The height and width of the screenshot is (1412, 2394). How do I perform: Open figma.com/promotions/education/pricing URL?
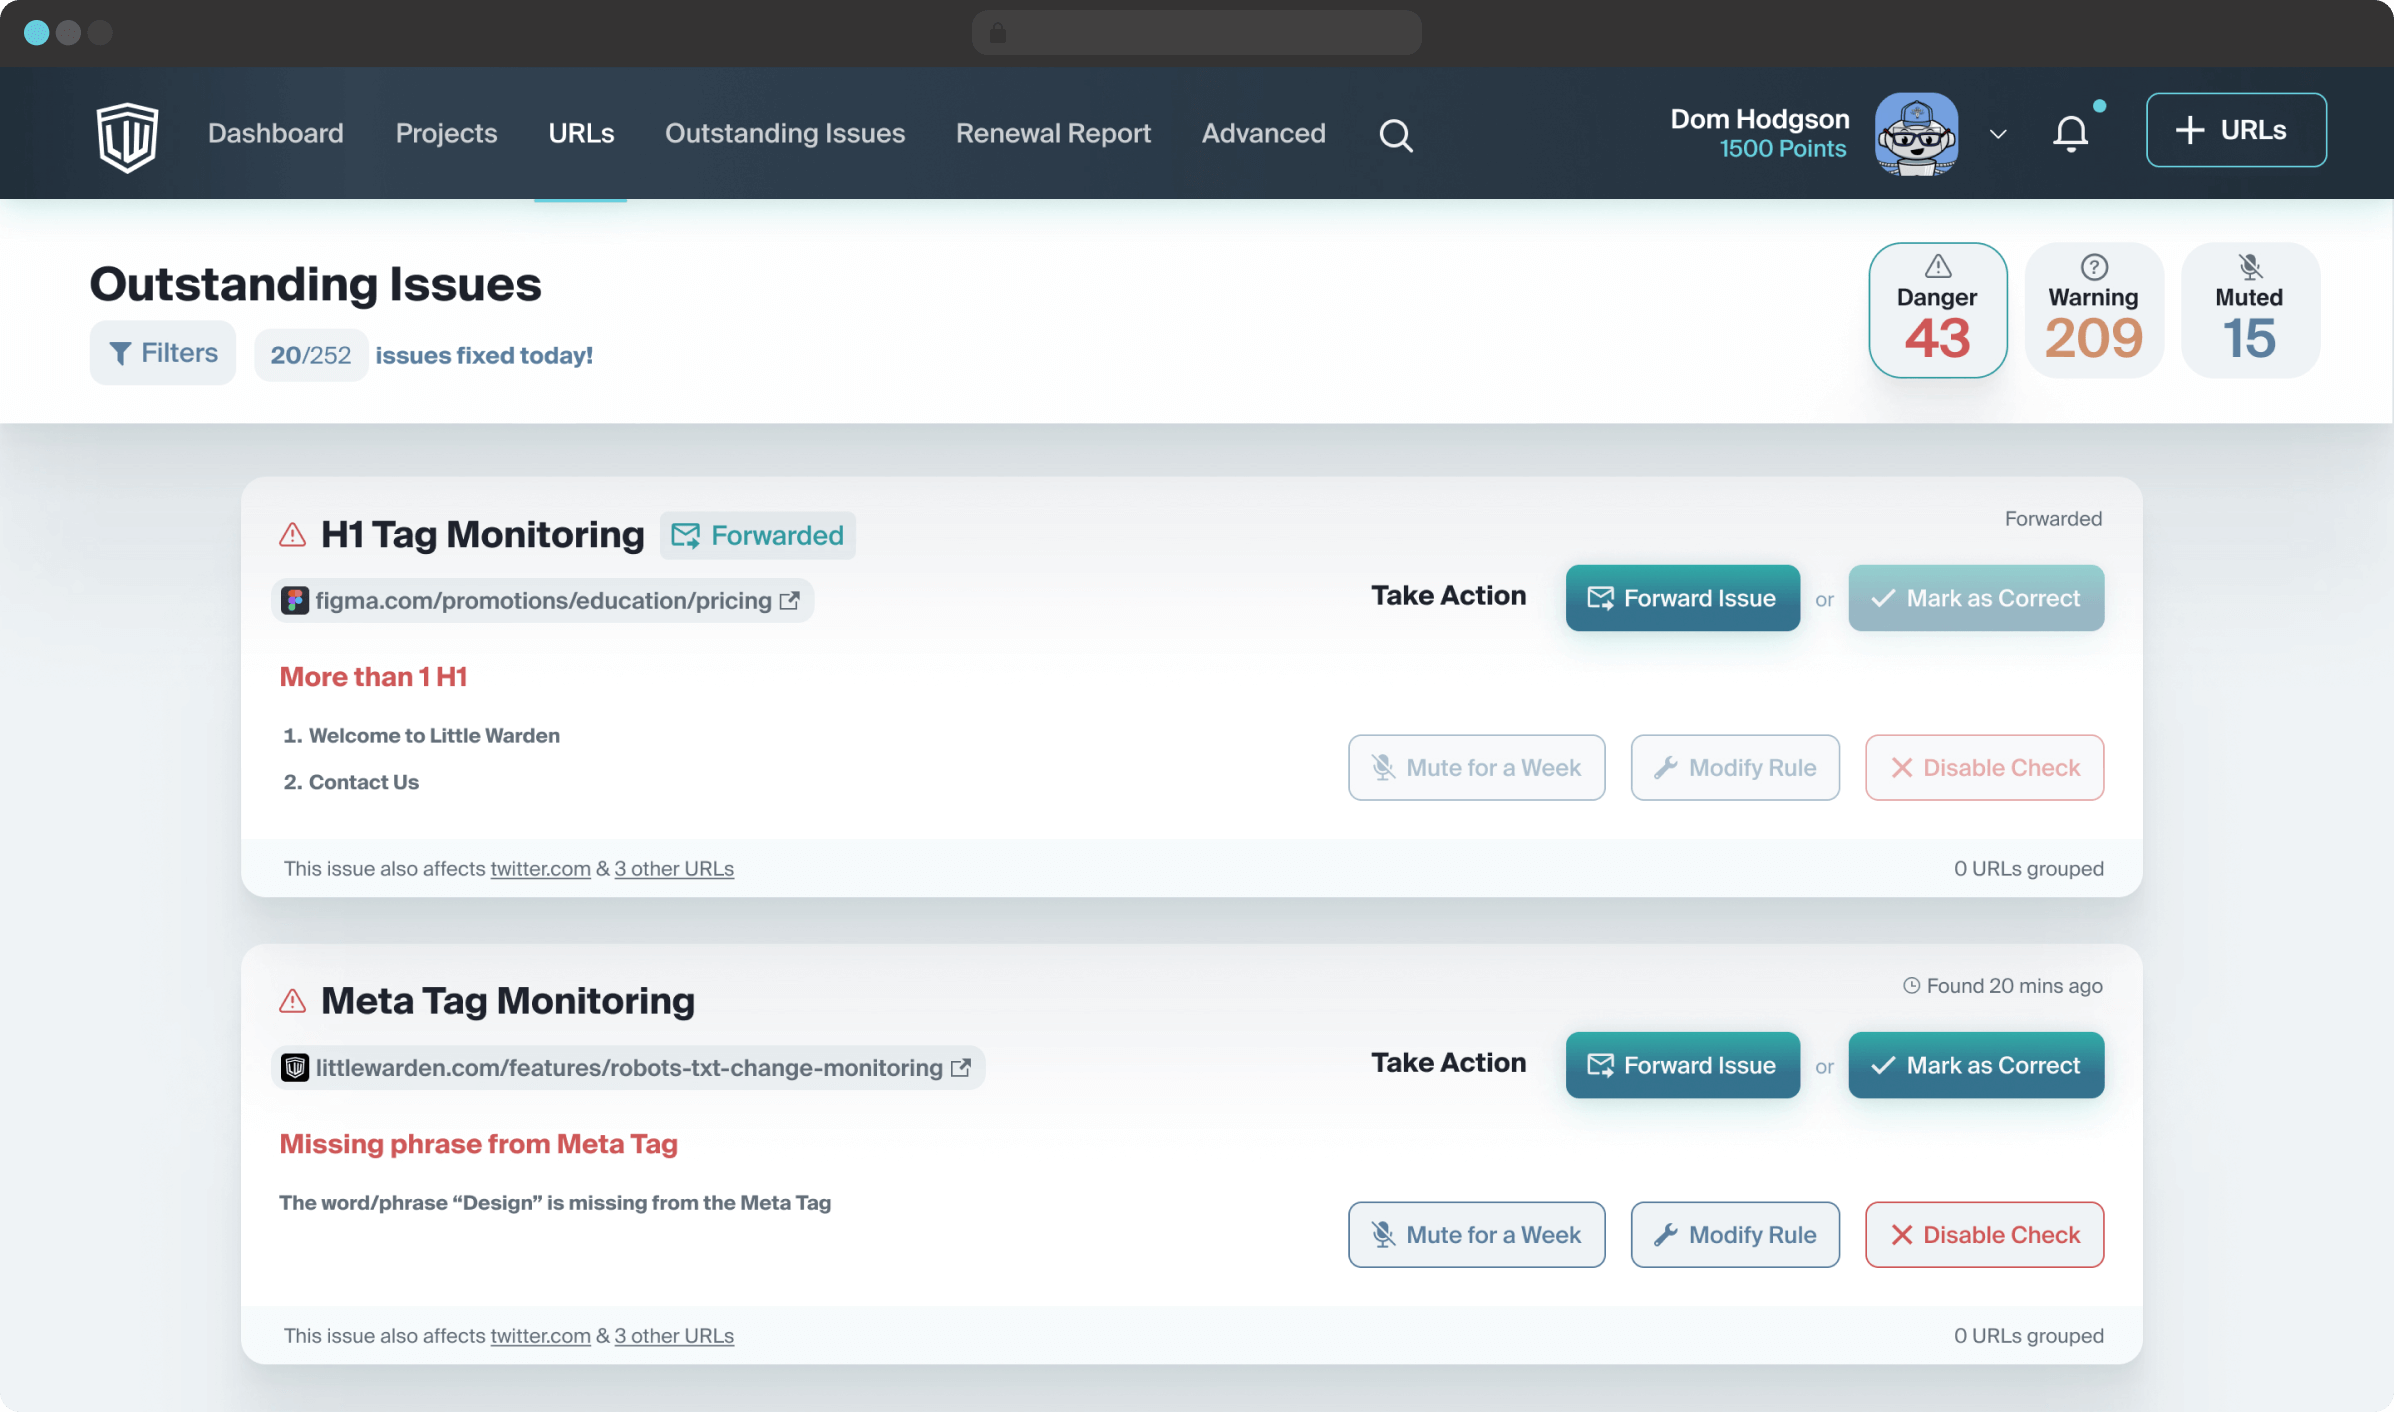543,600
